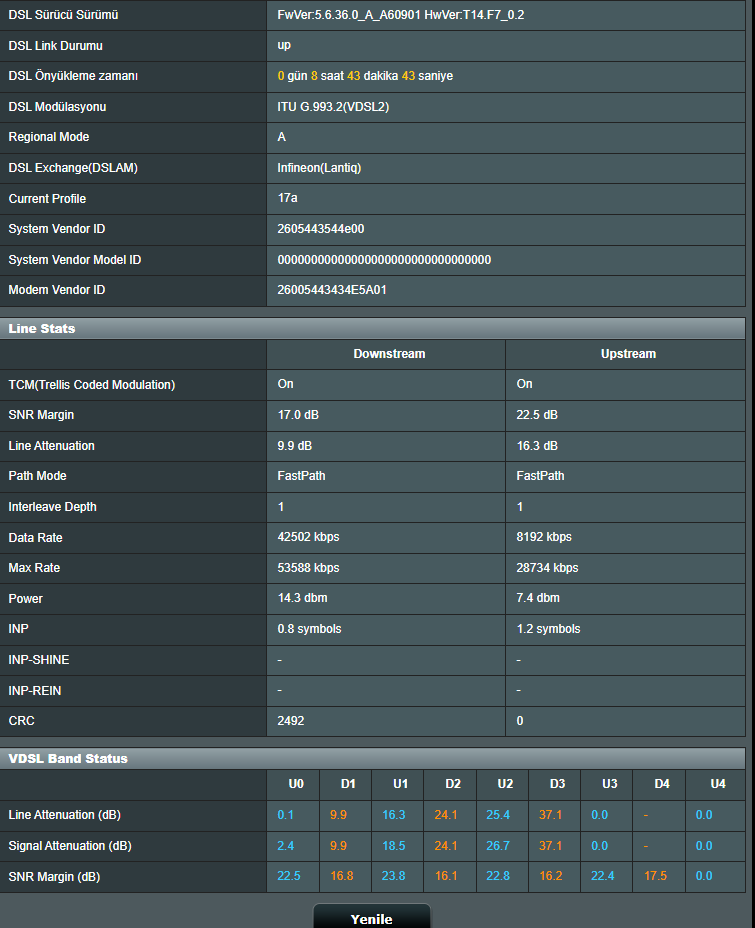This screenshot has height=928, width=755.
Task: Click the downstream CRC count 2492
Action: [291, 720]
